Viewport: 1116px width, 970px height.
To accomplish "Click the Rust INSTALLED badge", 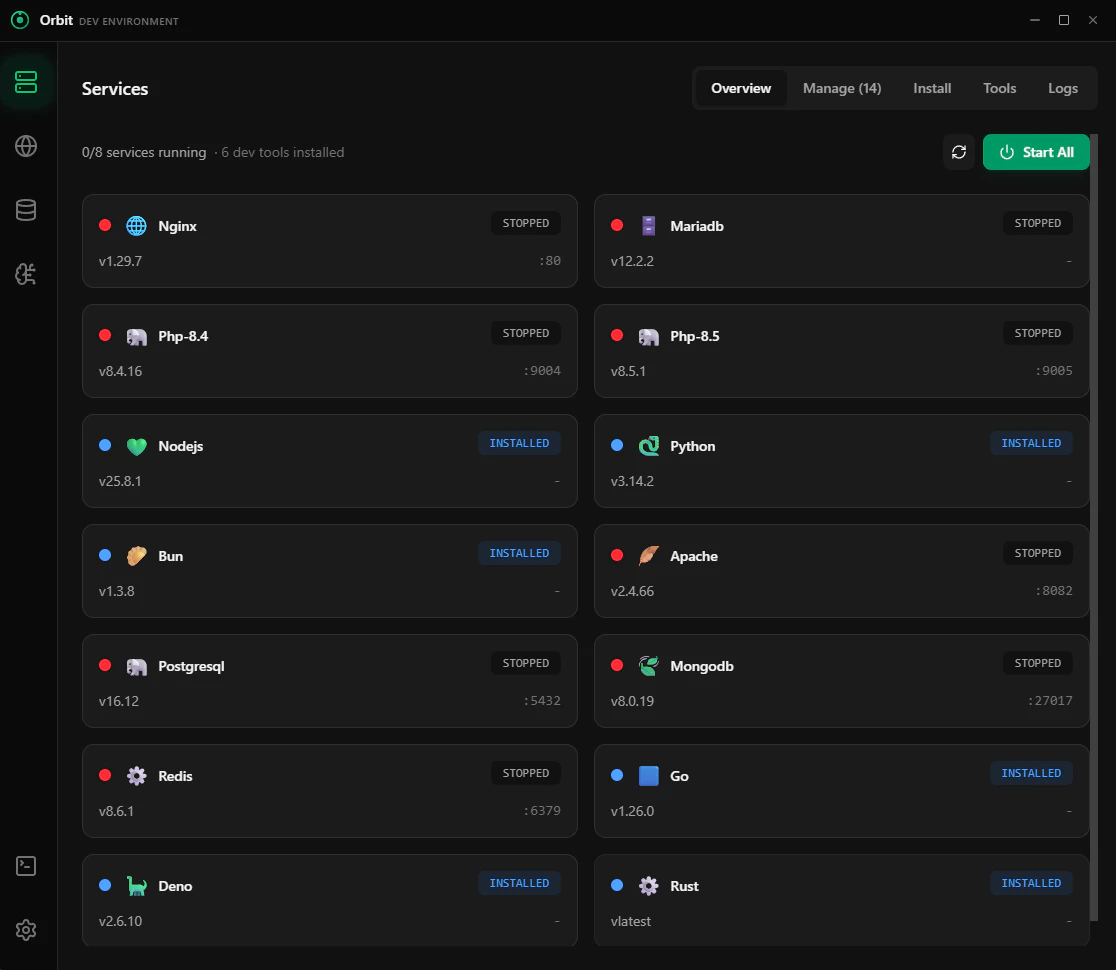I will (1031, 883).
